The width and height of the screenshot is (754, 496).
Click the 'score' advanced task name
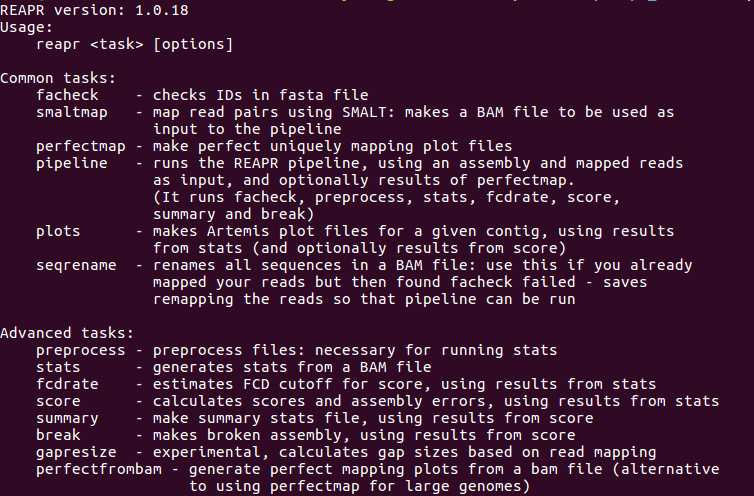[x=58, y=402]
